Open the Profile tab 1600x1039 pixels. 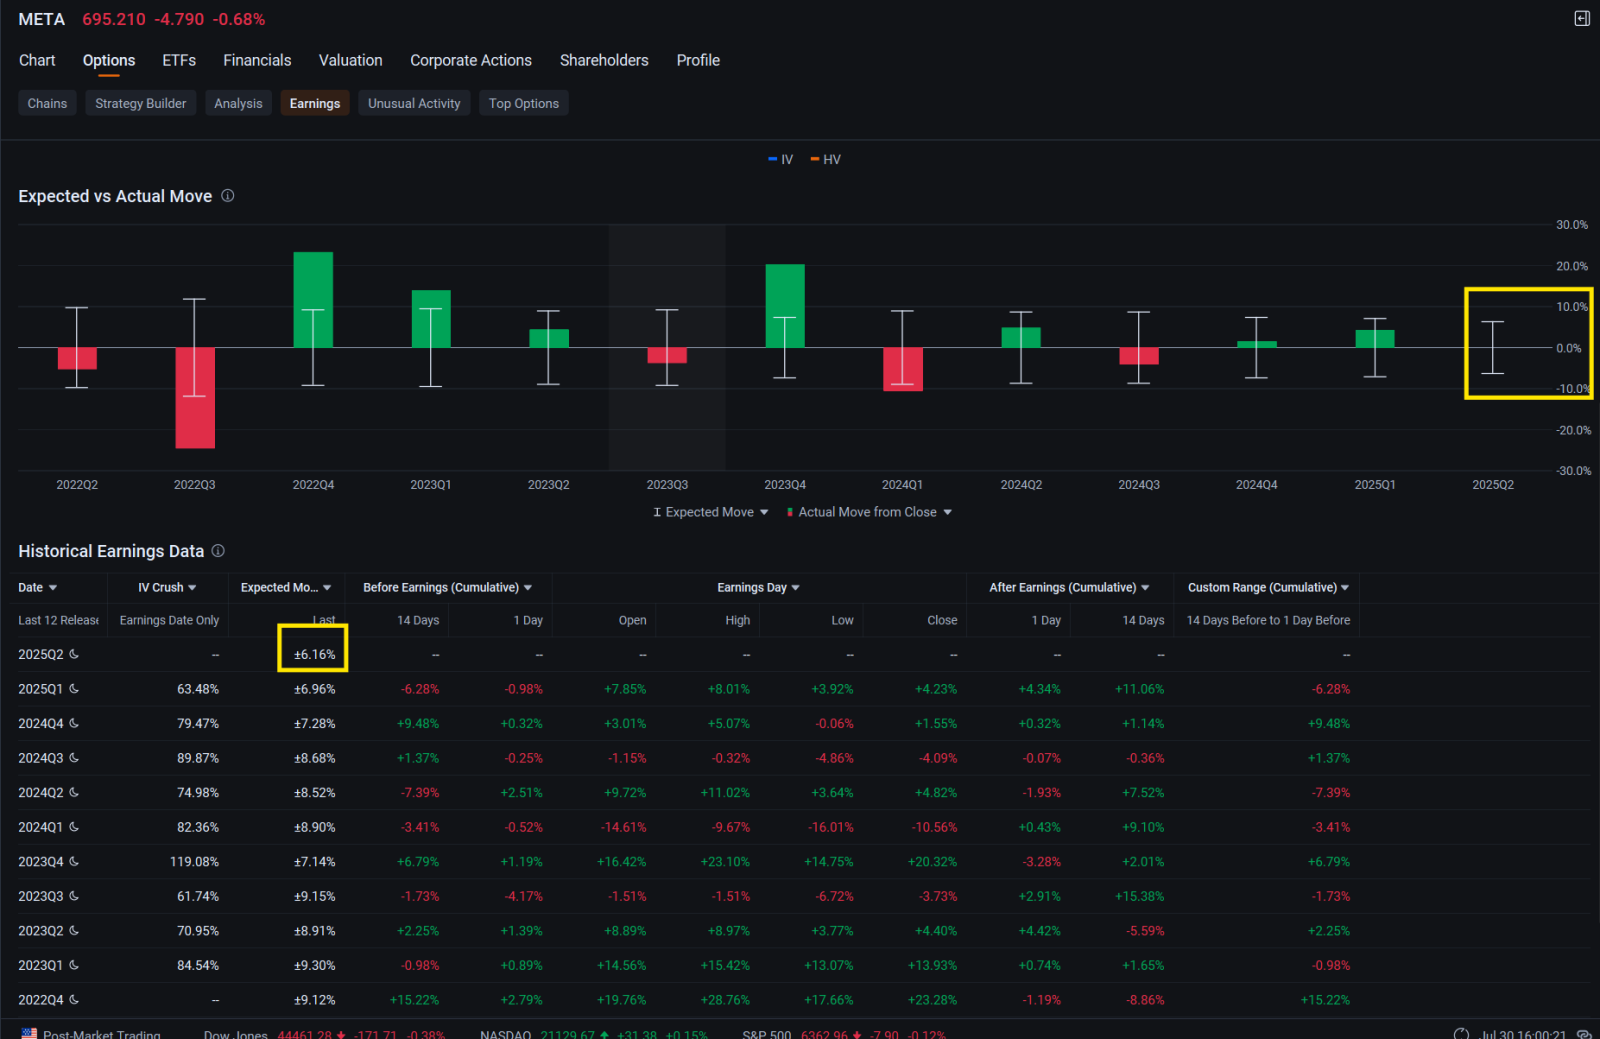coord(698,60)
